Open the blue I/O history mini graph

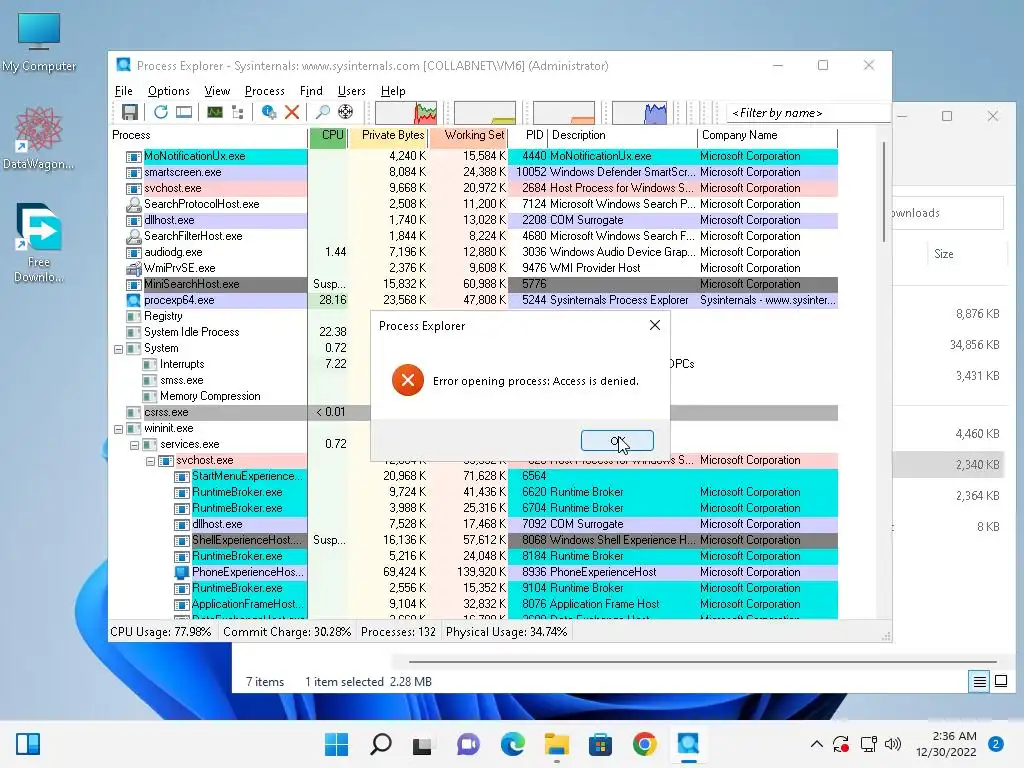click(640, 112)
